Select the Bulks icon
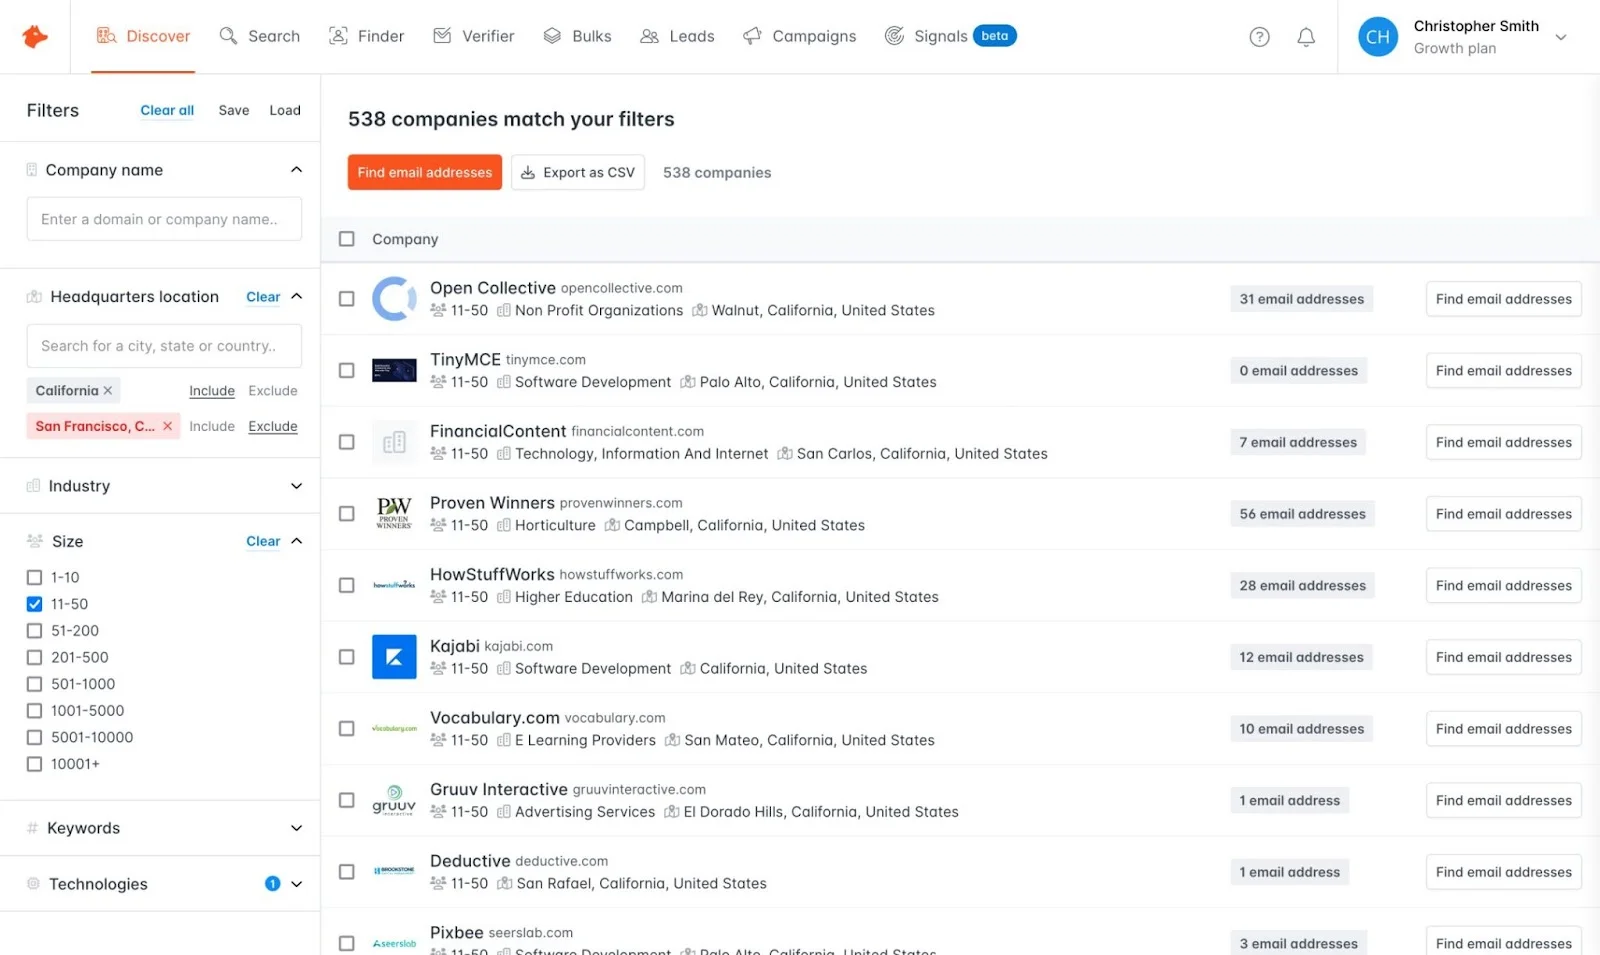 coord(552,35)
